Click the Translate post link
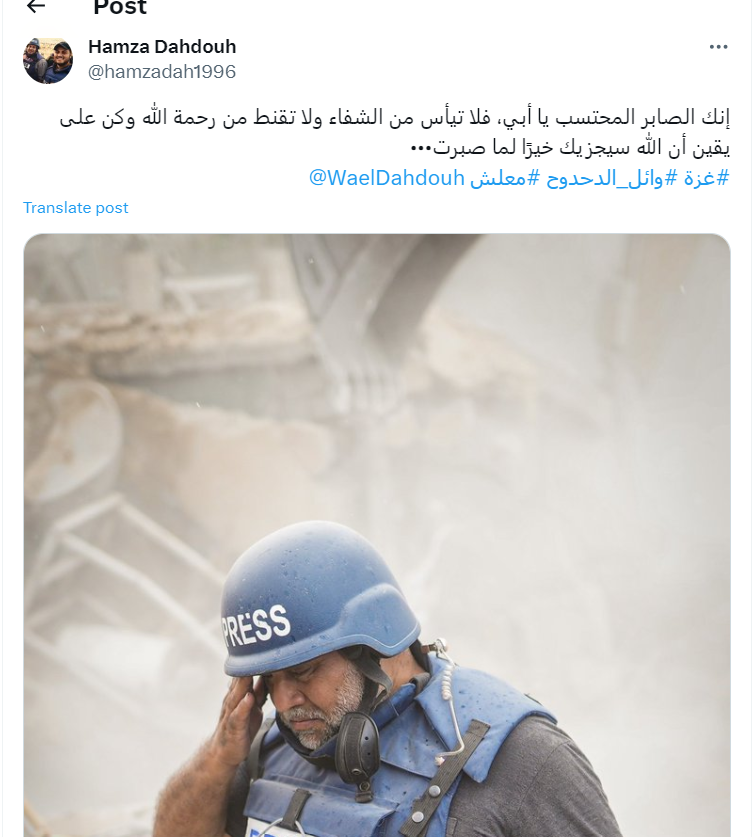Image resolution: width=755 pixels, height=837 pixels. (75, 208)
